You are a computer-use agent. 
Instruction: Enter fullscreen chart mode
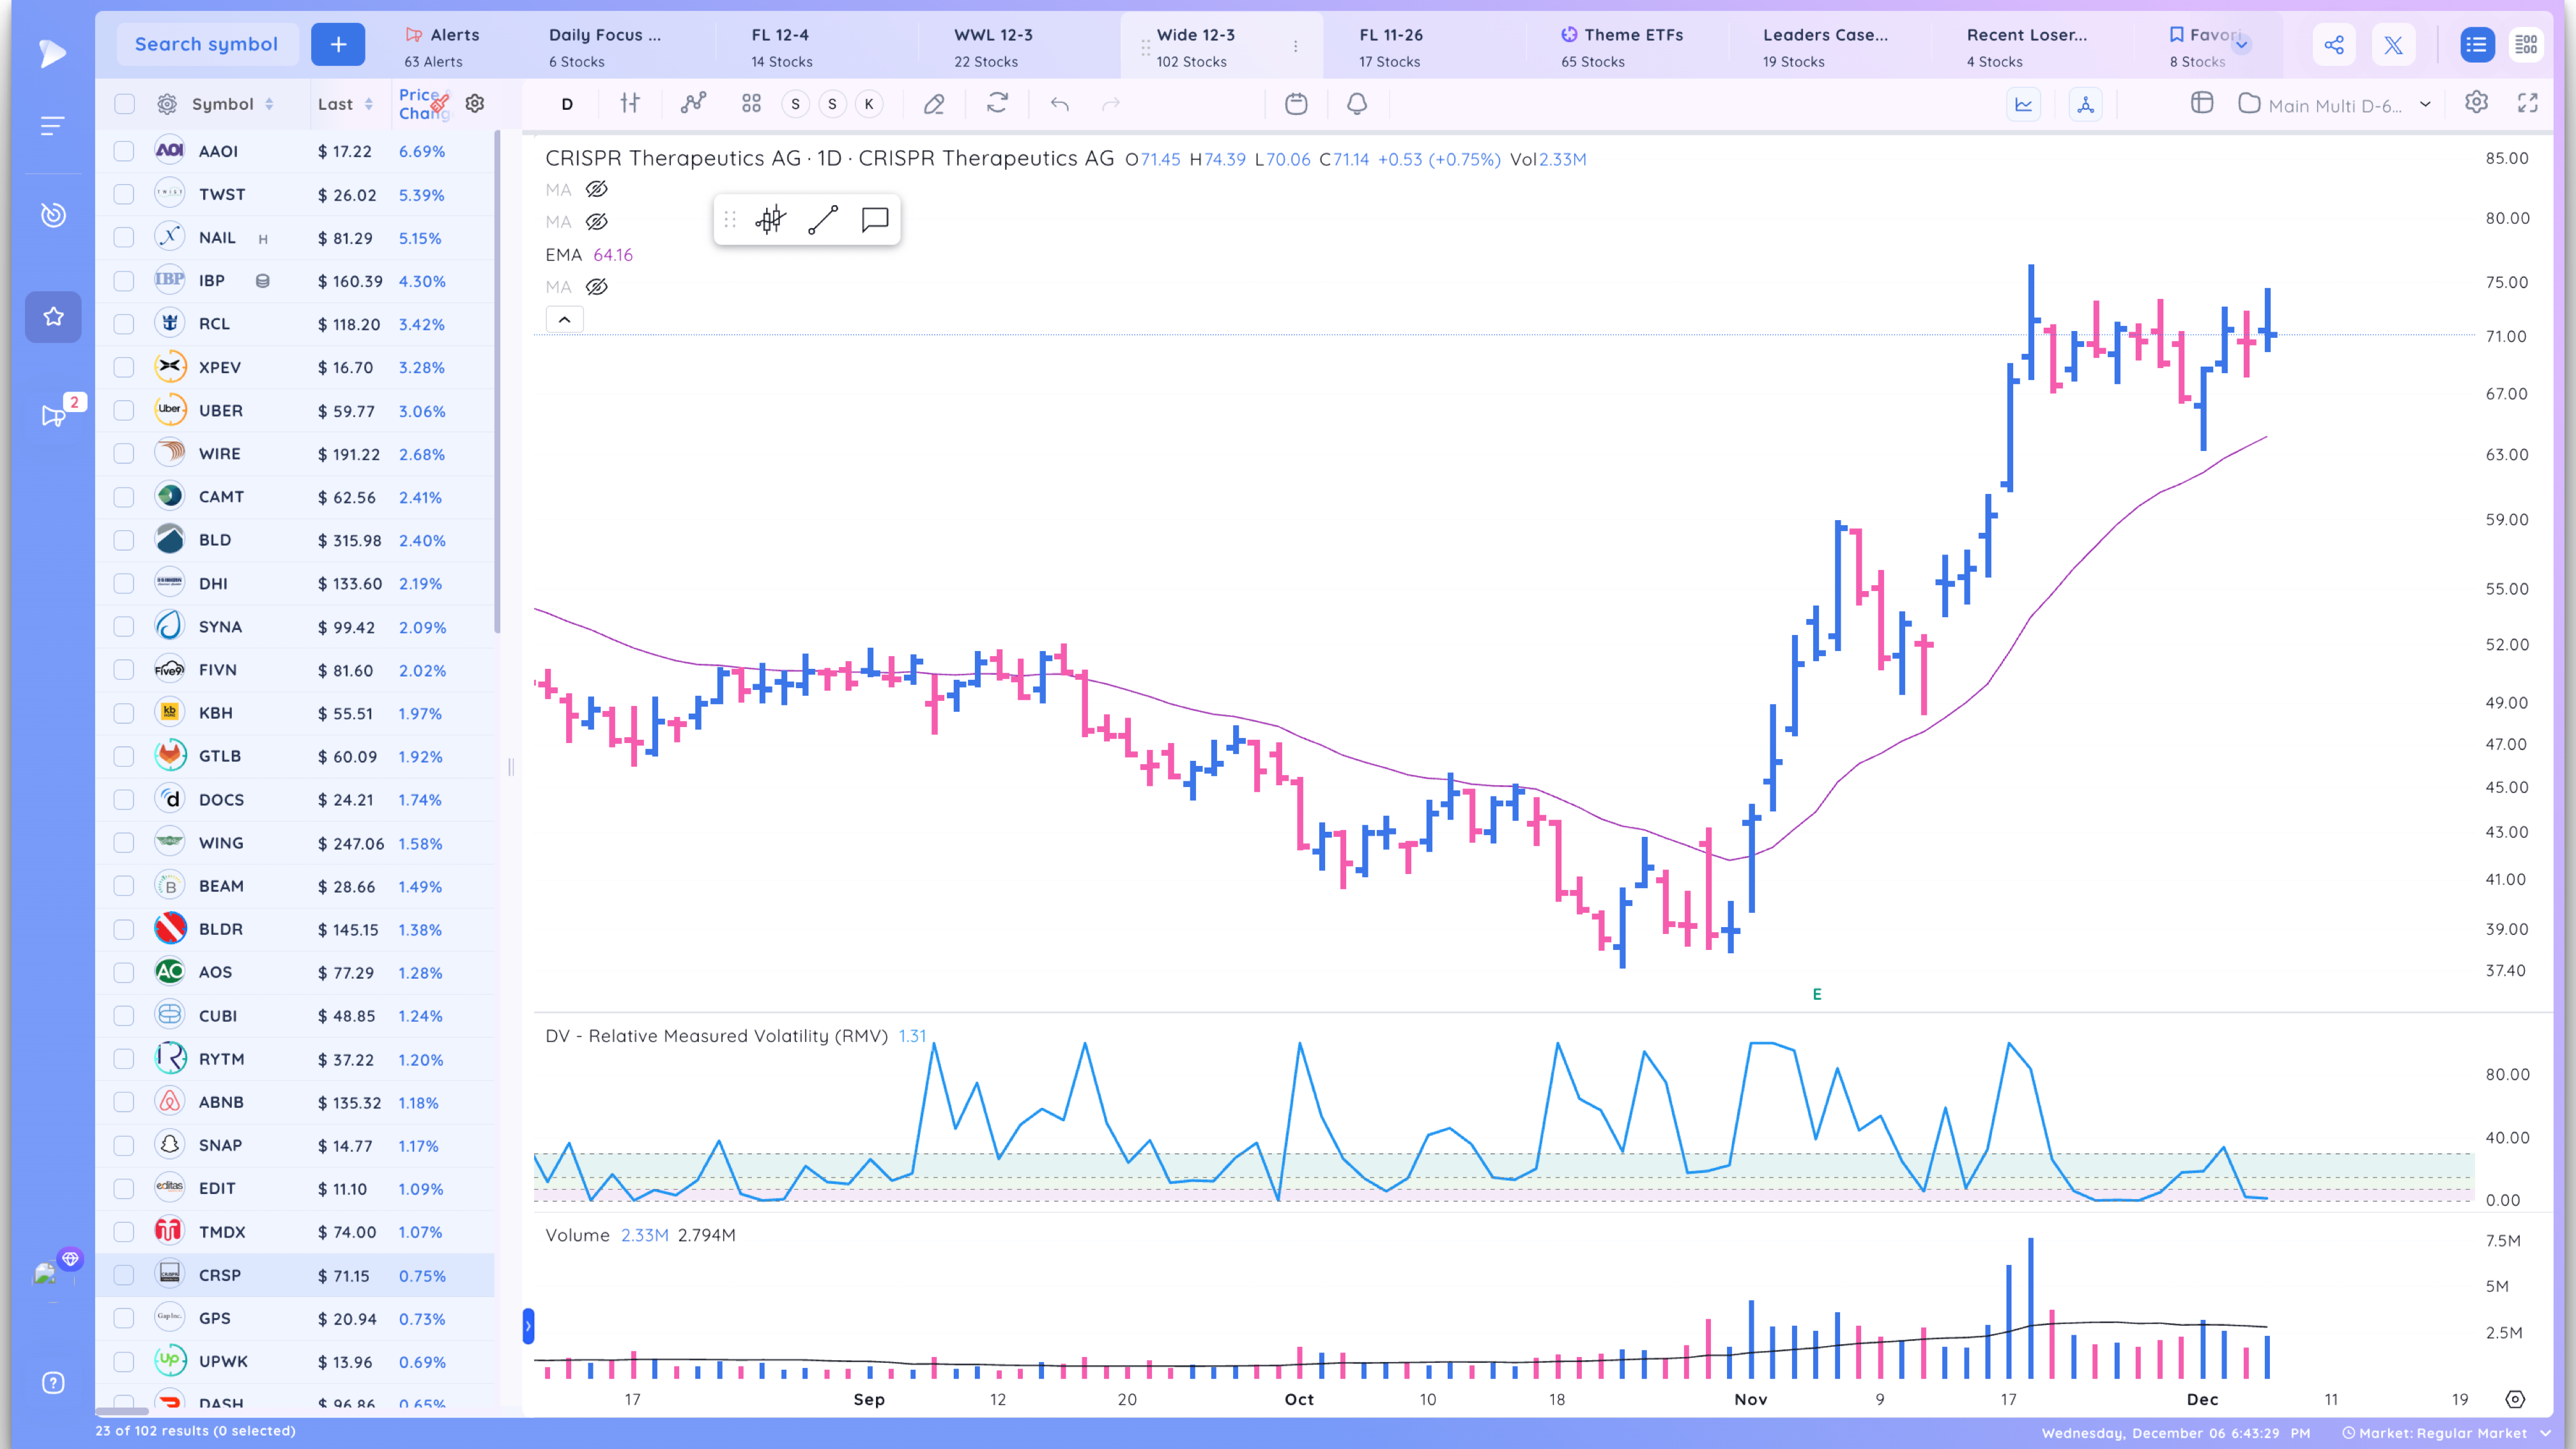coord(2527,102)
